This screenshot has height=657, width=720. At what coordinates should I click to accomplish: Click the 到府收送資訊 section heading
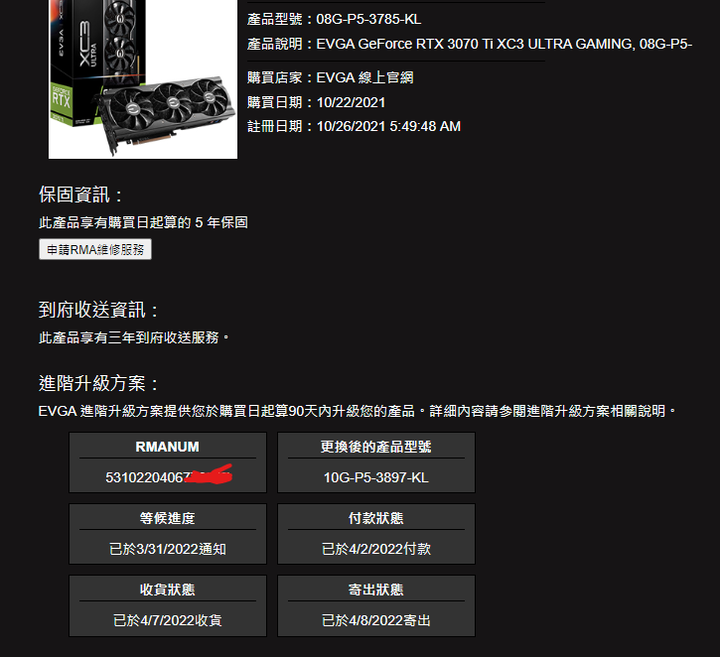(99, 310)
